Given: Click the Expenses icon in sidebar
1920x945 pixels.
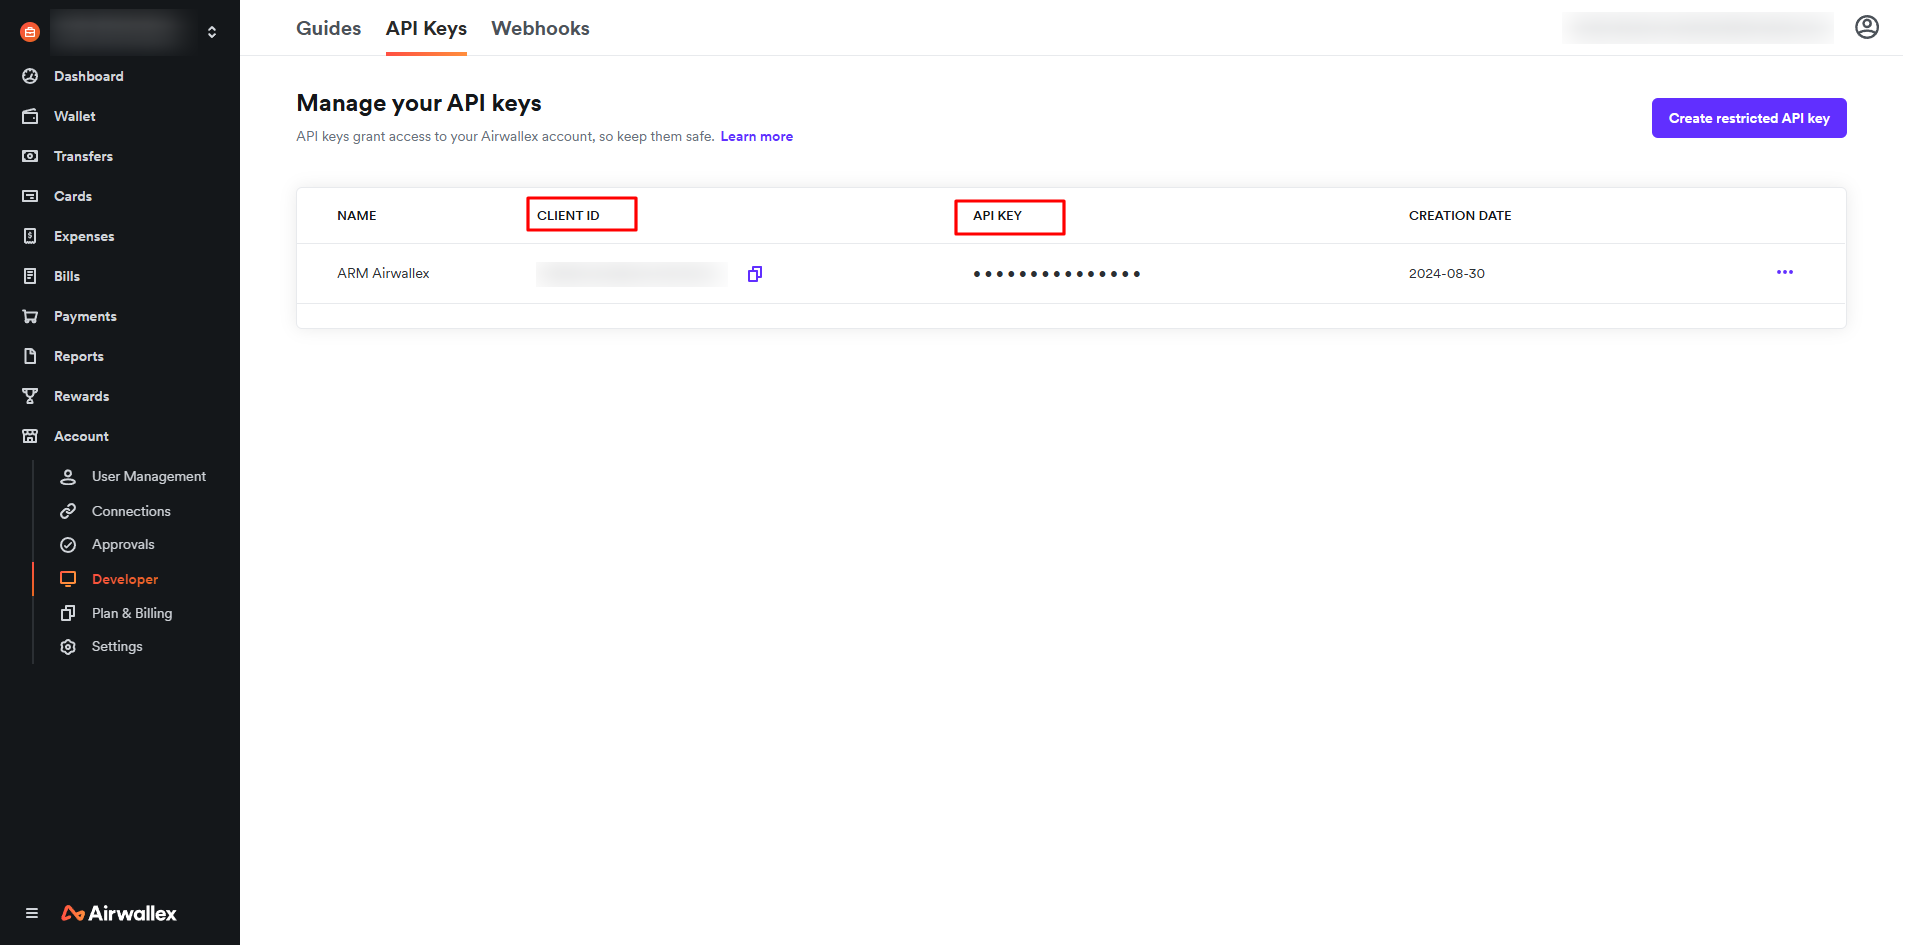Looking at the screenshot, I should pyautogui.click(x=30, y=236).
